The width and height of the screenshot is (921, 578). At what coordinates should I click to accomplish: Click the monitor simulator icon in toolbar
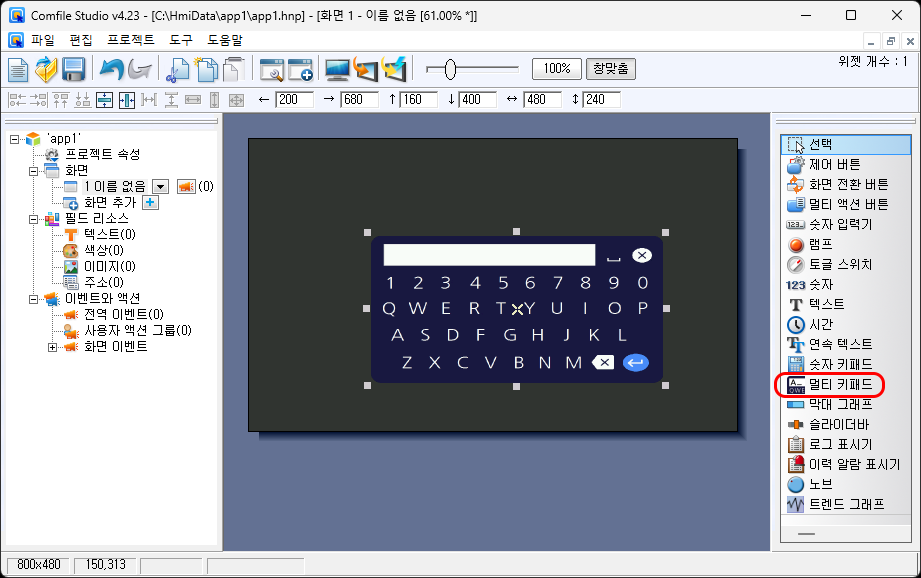click(x=337, y=69)
